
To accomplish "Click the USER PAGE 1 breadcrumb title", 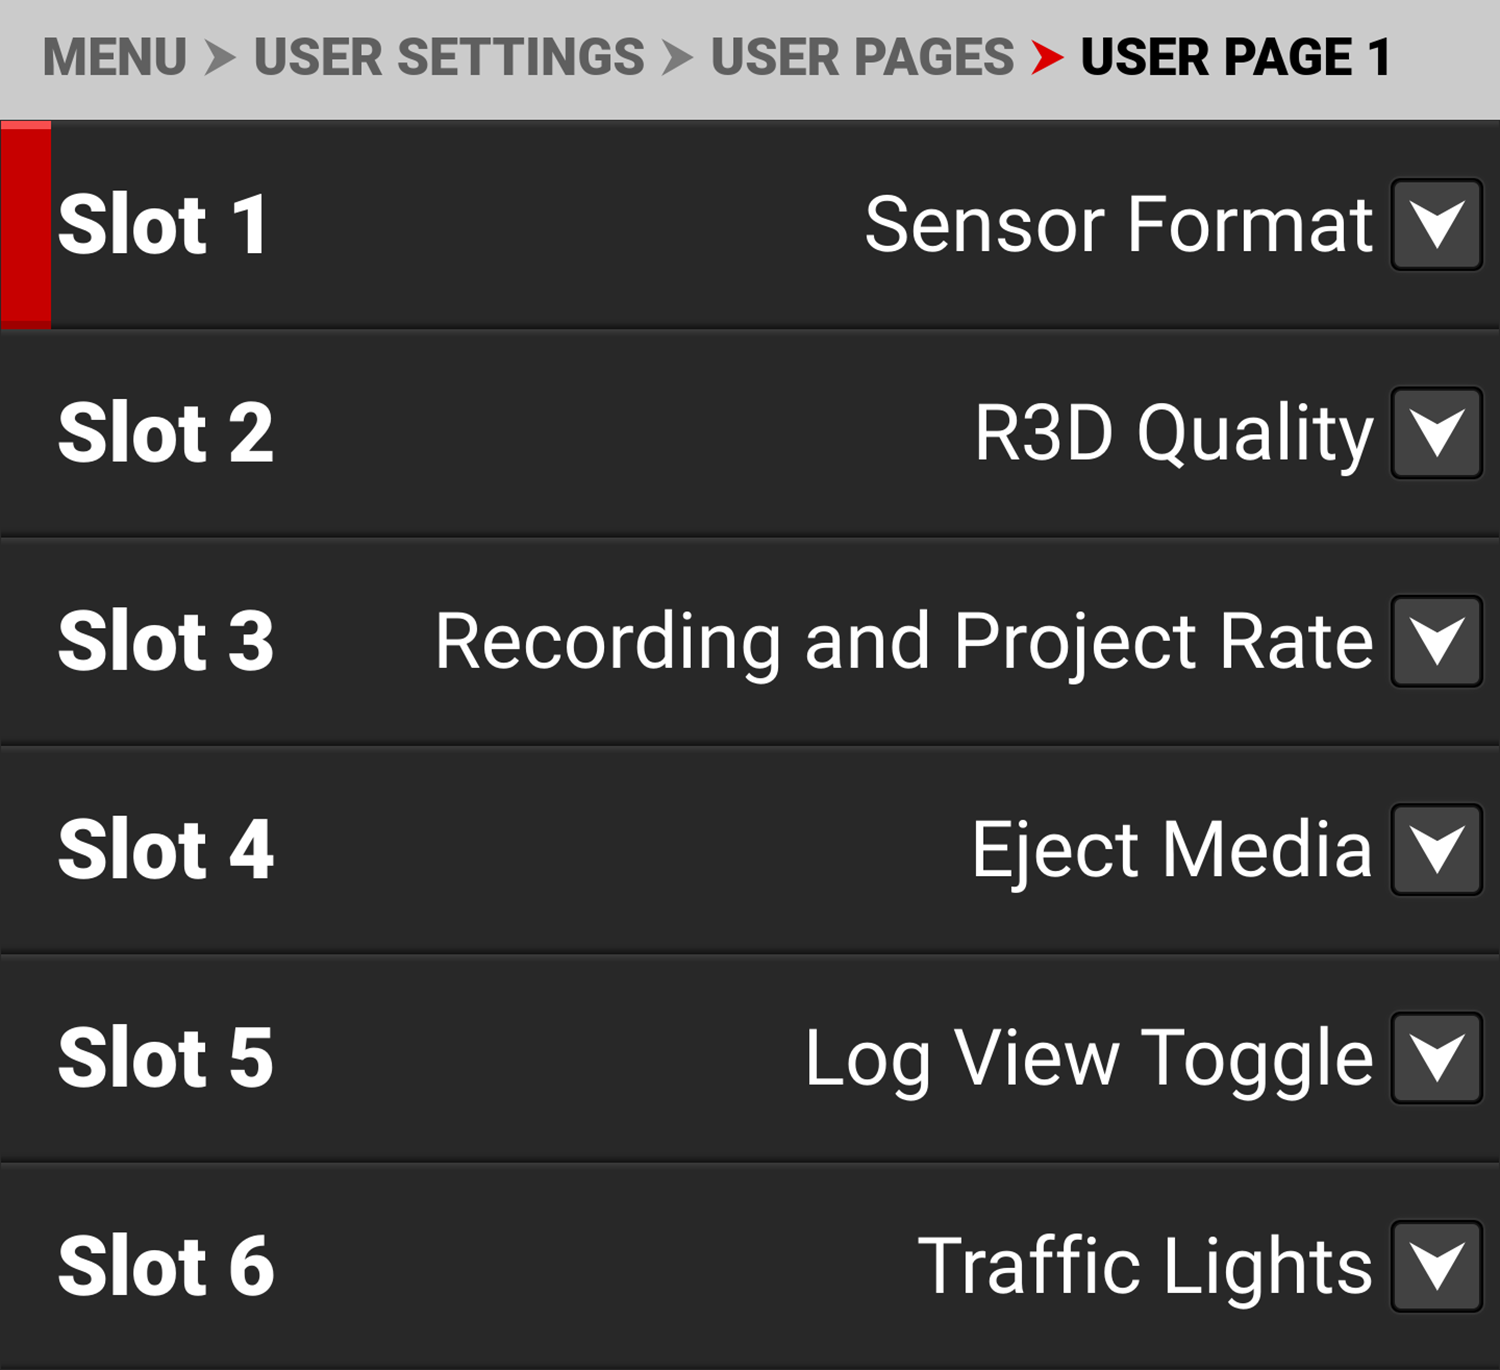I will click(x=1236, y=57).
